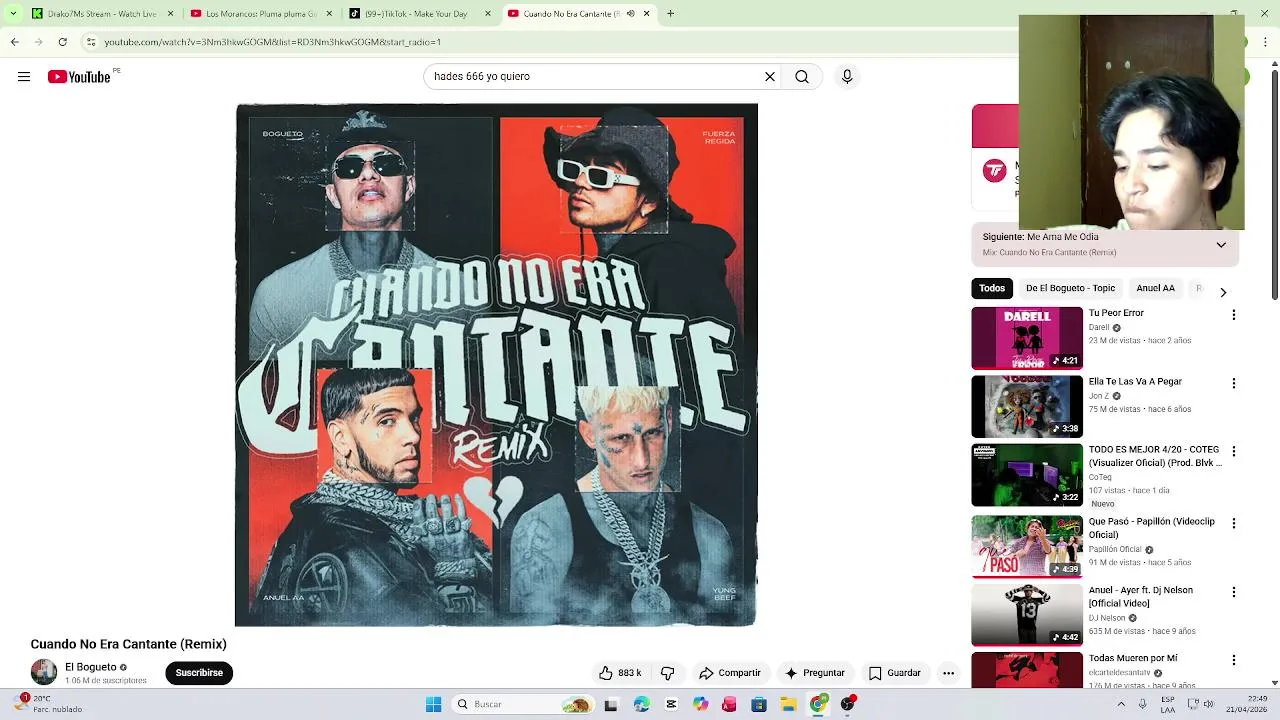Click the Darell channel name
1280x720 pixels.
tap(1099, 327)
